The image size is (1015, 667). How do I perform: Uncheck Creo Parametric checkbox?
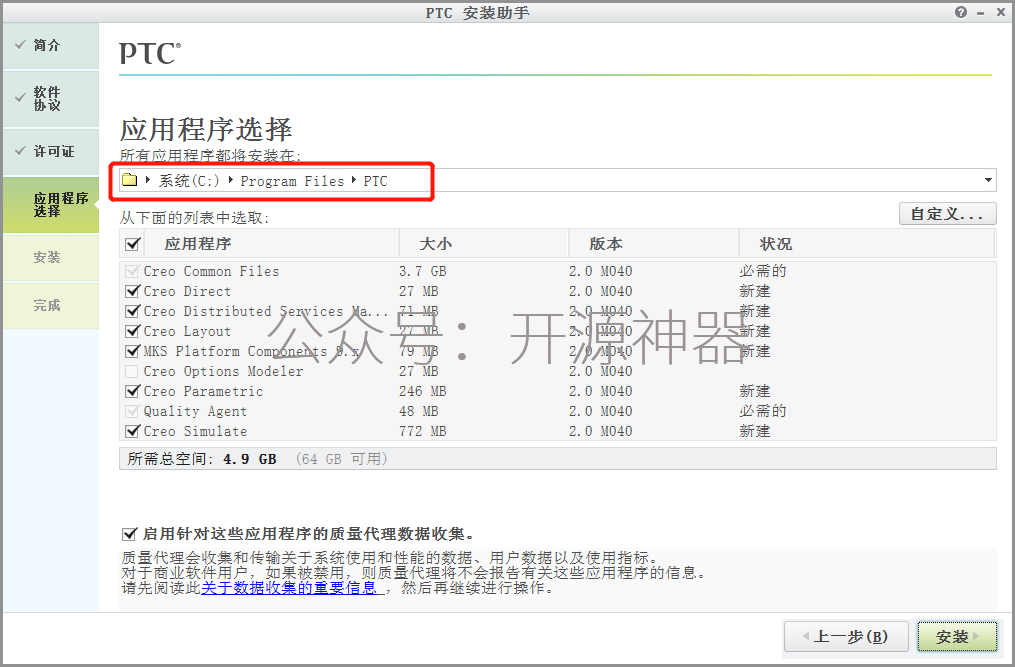[x=132, y=392]
